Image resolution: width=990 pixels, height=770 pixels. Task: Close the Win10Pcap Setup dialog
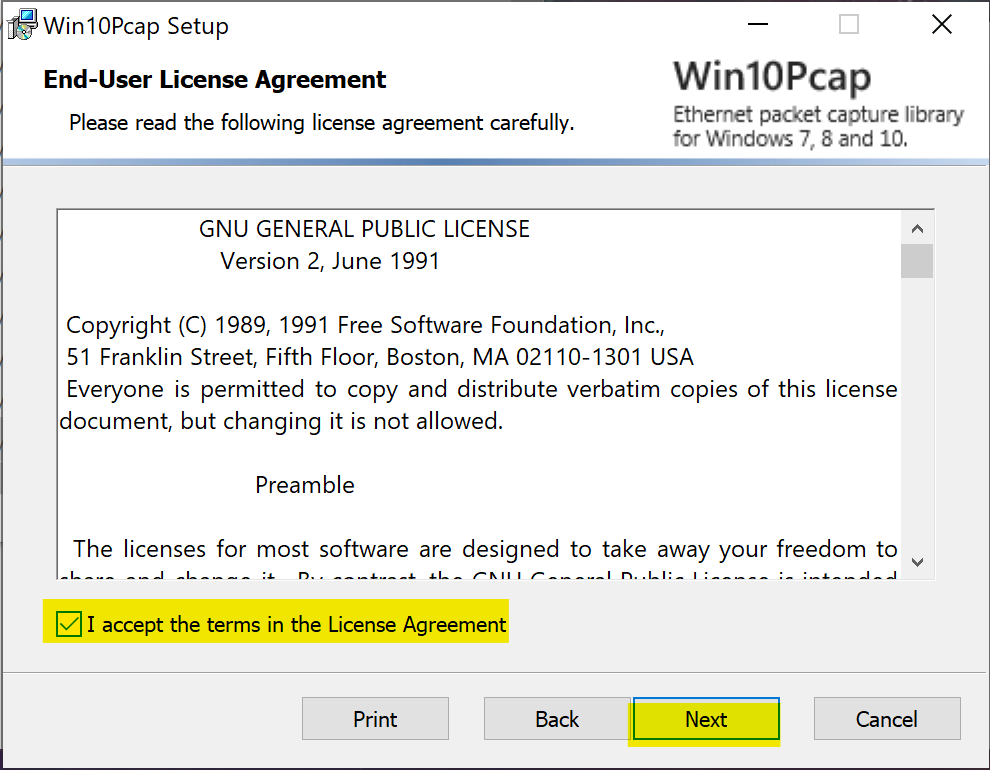(x=941, y=25)
